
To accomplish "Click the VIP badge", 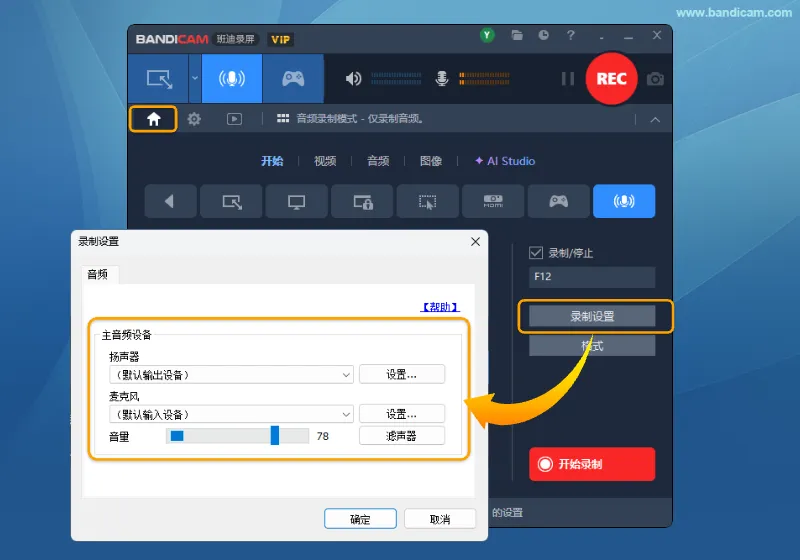I will click(280, 40).
